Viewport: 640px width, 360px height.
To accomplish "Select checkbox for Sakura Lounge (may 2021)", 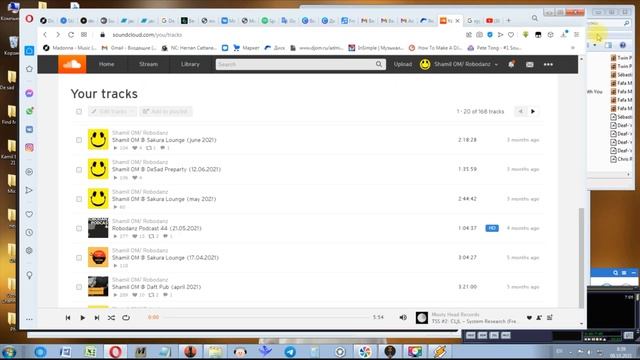I will tap(79, 199).
